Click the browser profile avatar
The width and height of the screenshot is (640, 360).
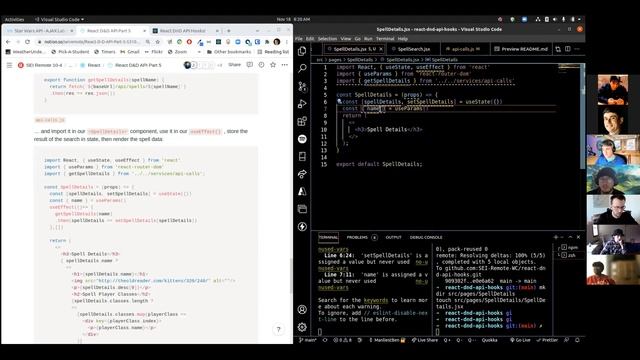click(x=277, y=42)
